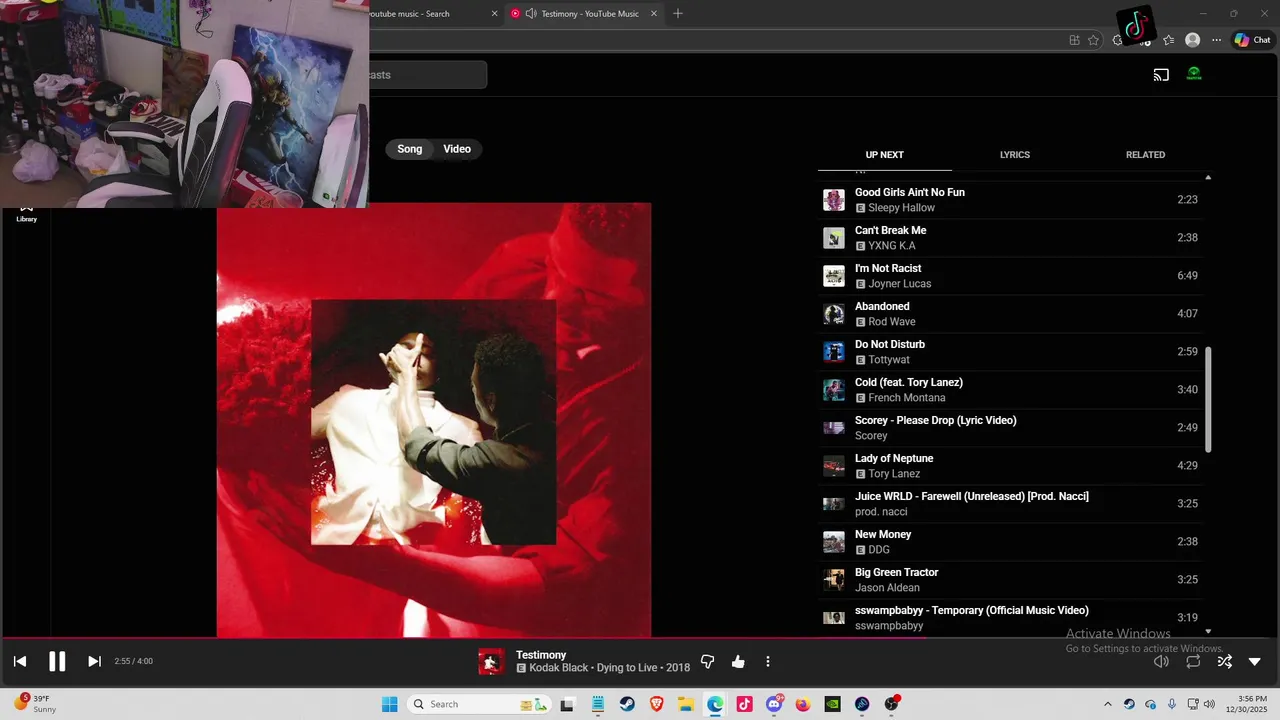Image resolution: width=1280 pixels, height=720 pixels.
Task: Skip to the previous track
Action: [x=20, y=661]
